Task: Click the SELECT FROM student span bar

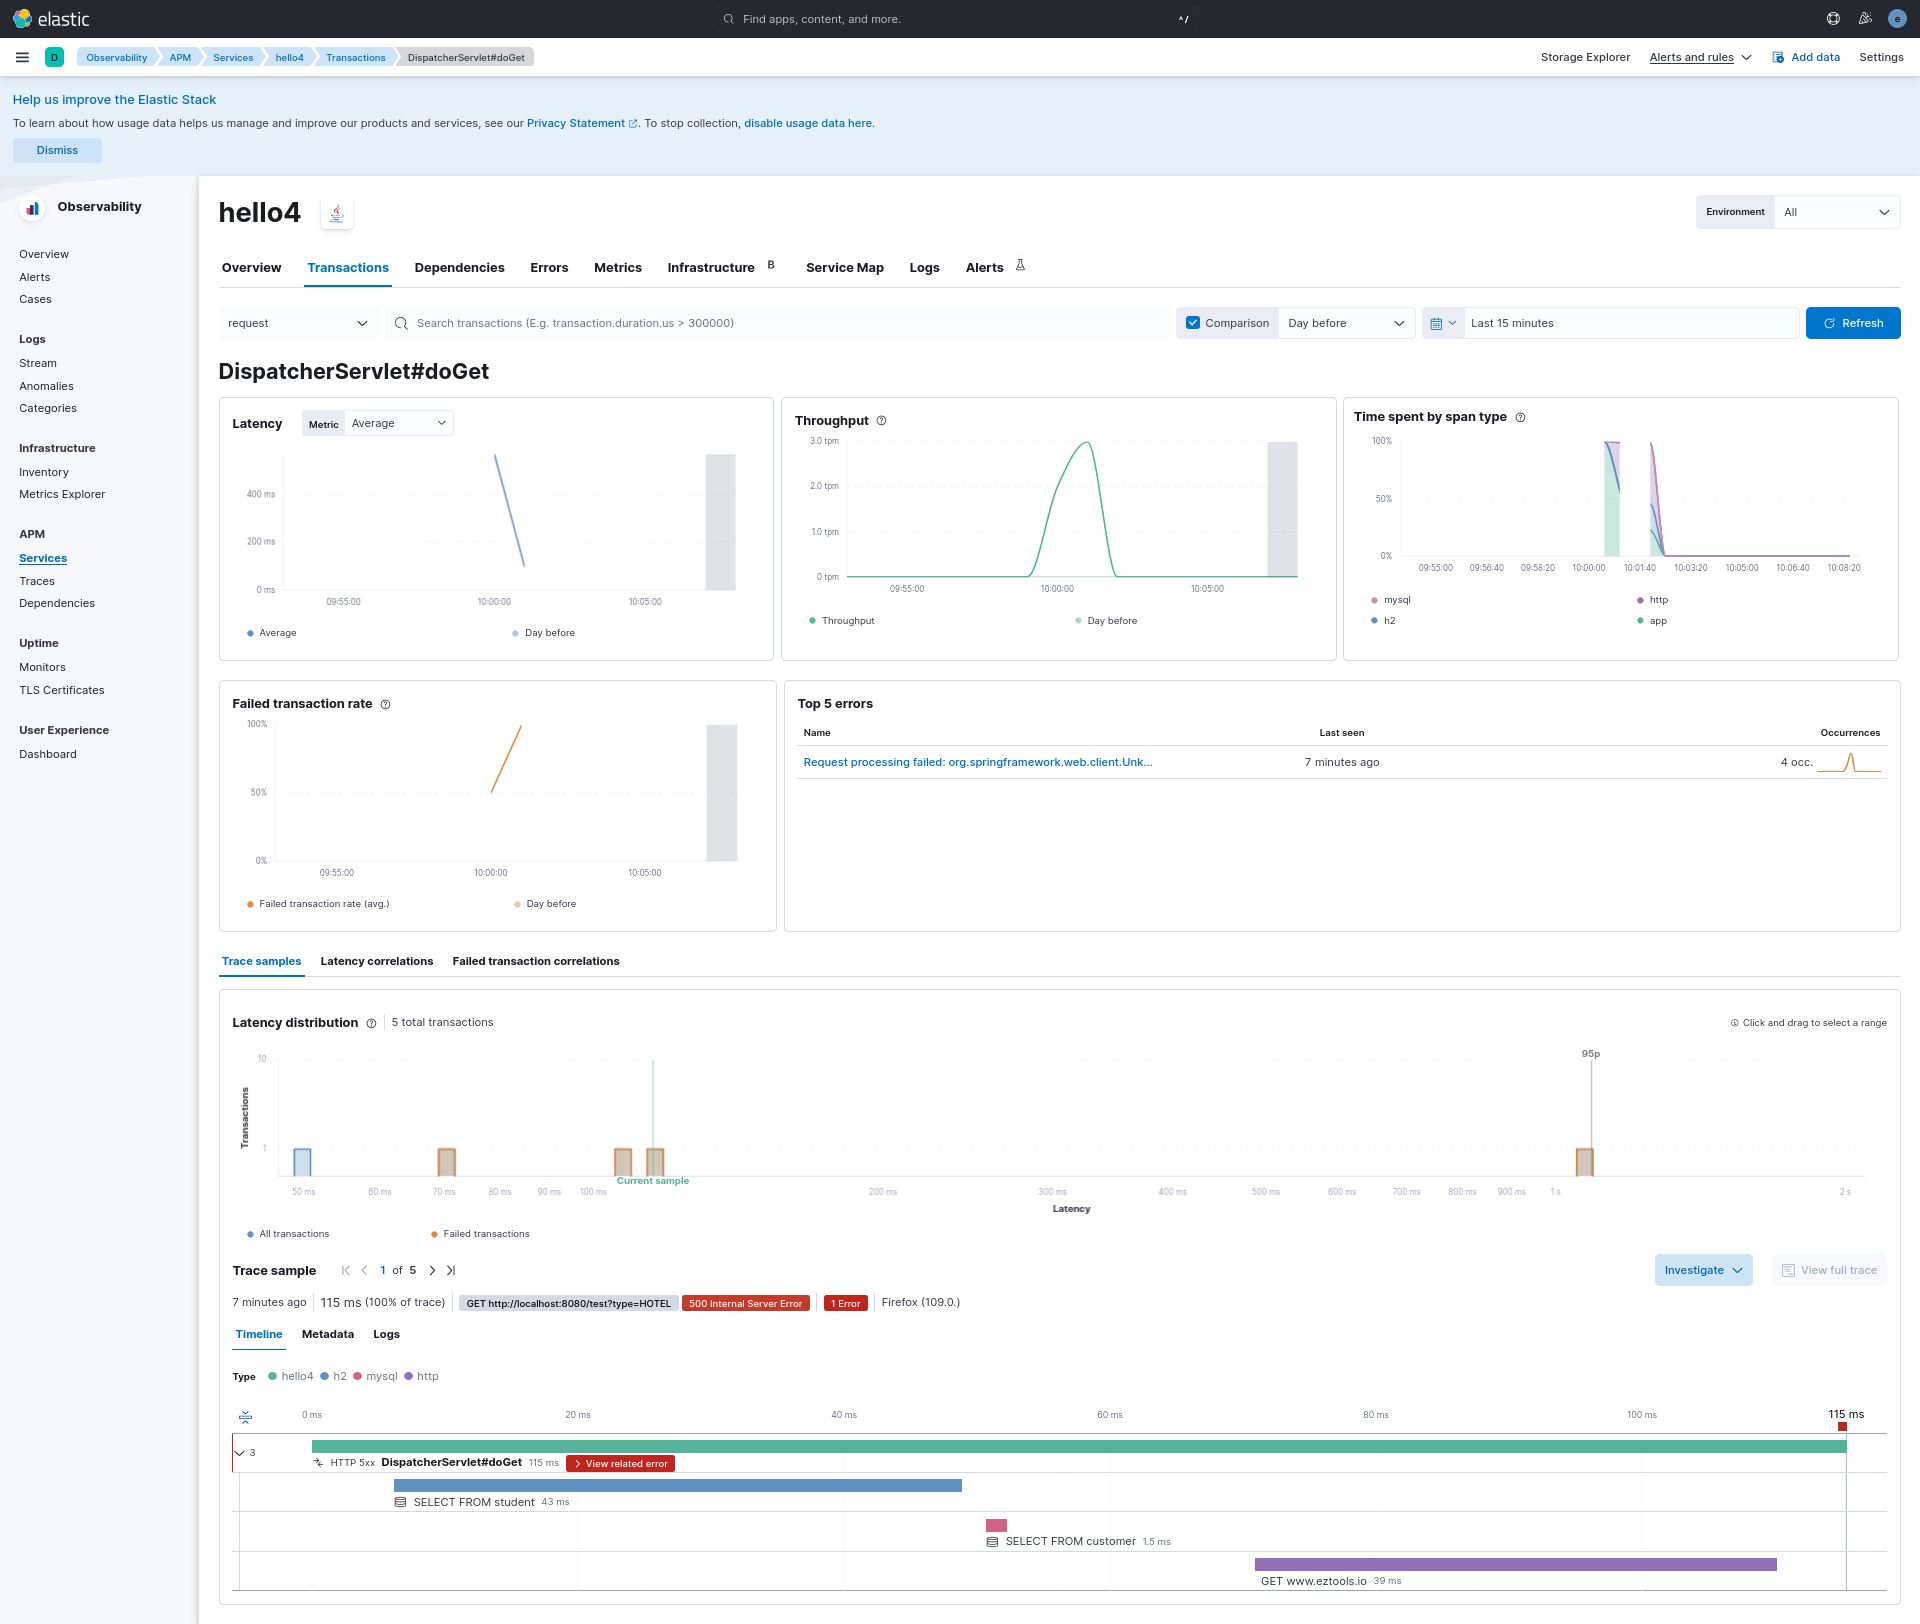Action: [x=677, y=1486]
